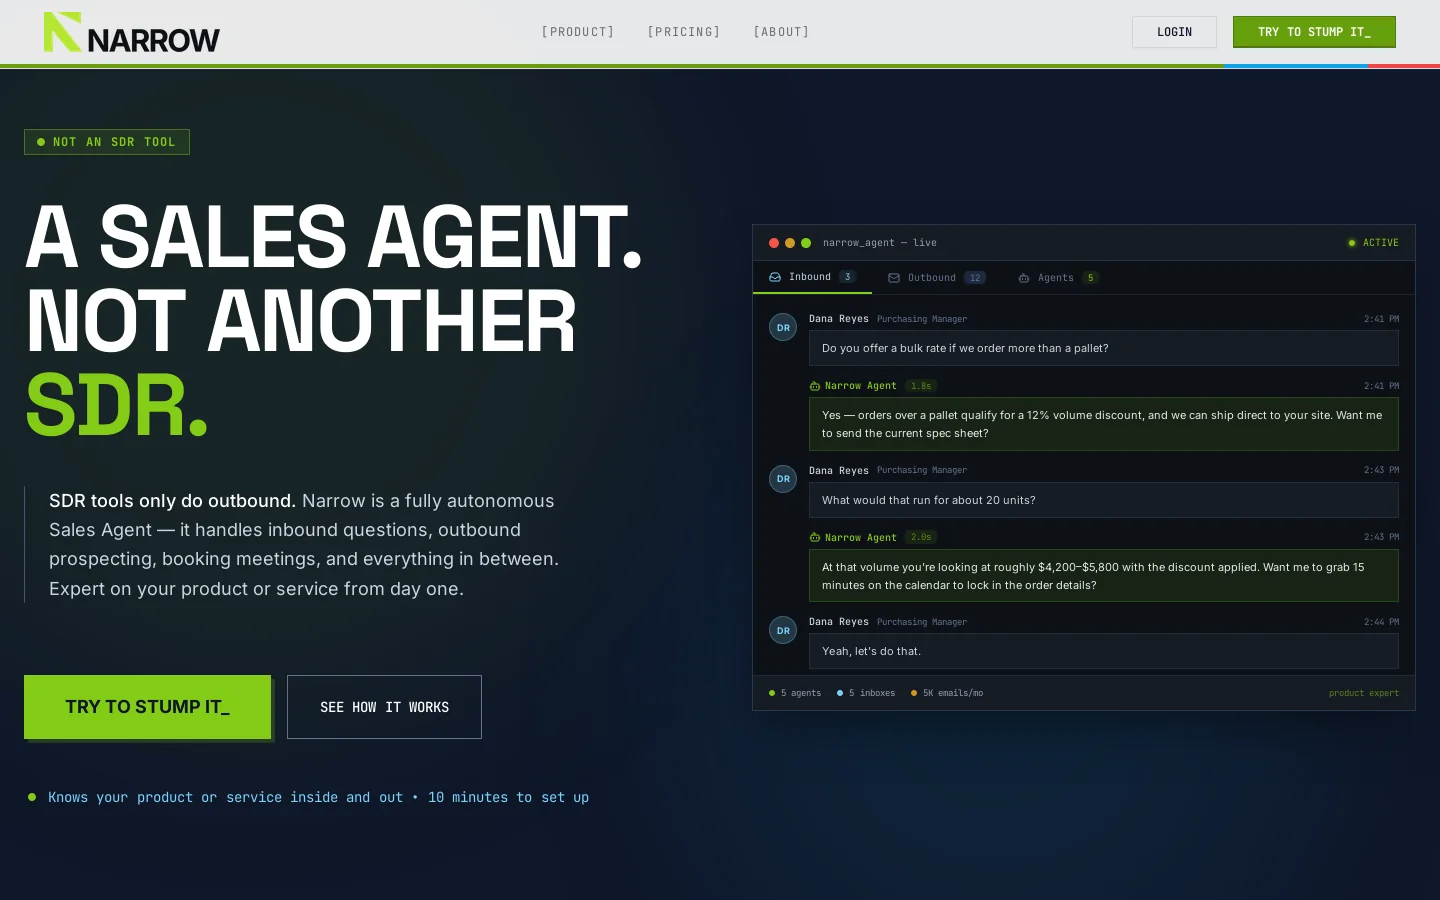This screenshot has width=1440, height=900.
Task: Click the robot icon on the 2.0s Narrow Agent reply
Action: coord(815,538)
